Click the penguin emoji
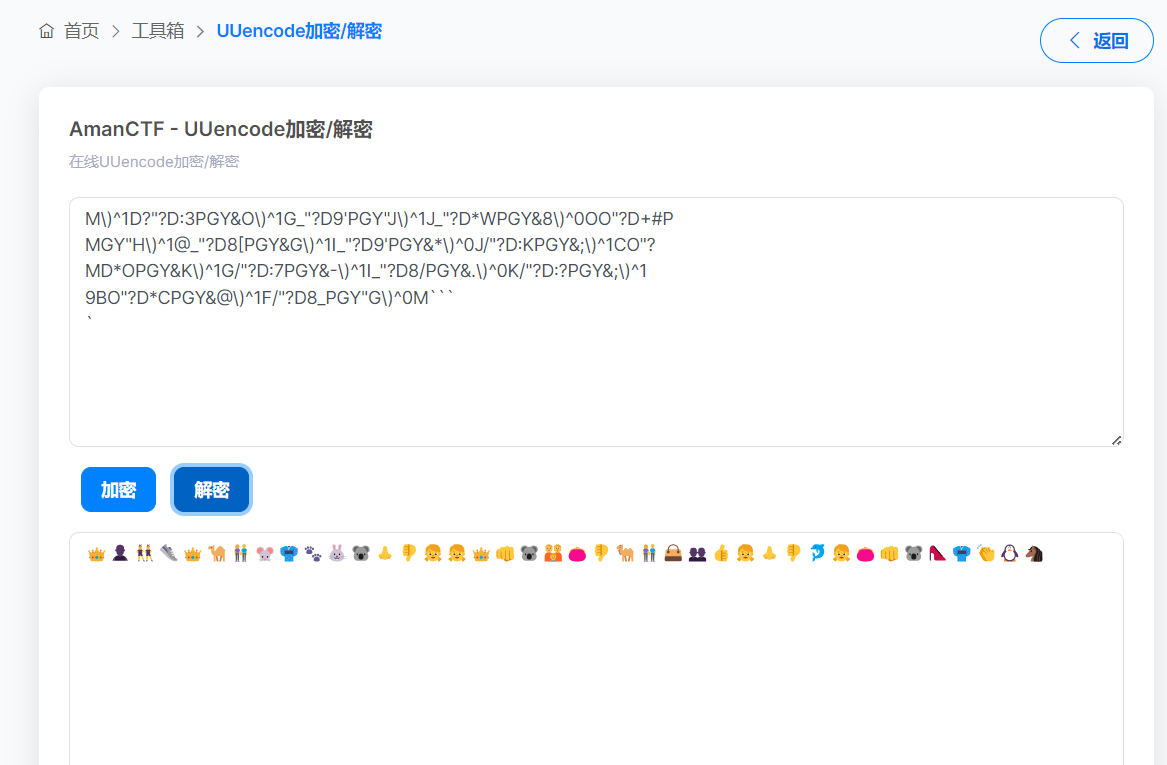The height and width of the screenshot is (765, 1167). pyautogui.click(x=1009, y=554)
